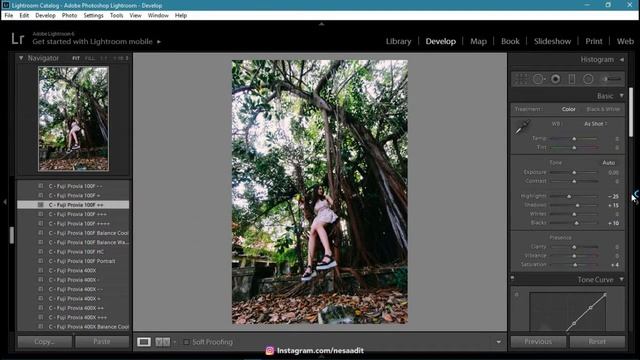This screenshot has width=640, height=360.
Task: Click the Exposure slider handle
Action: click(x=574, y=173)
